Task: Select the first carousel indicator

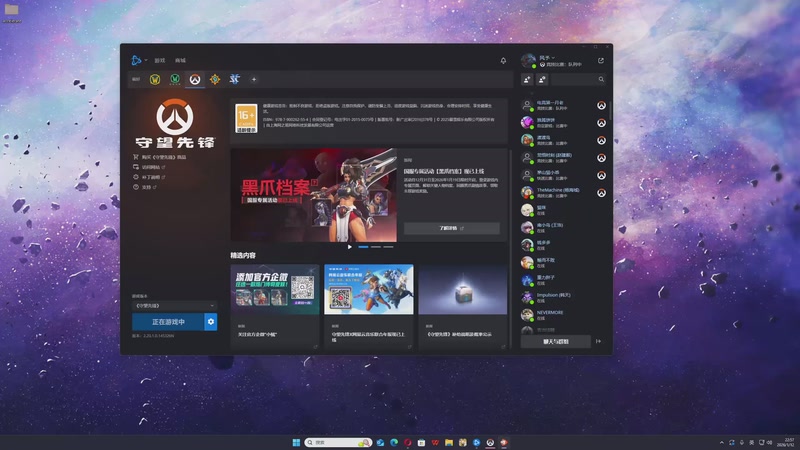Action: (x=363, y=247)
